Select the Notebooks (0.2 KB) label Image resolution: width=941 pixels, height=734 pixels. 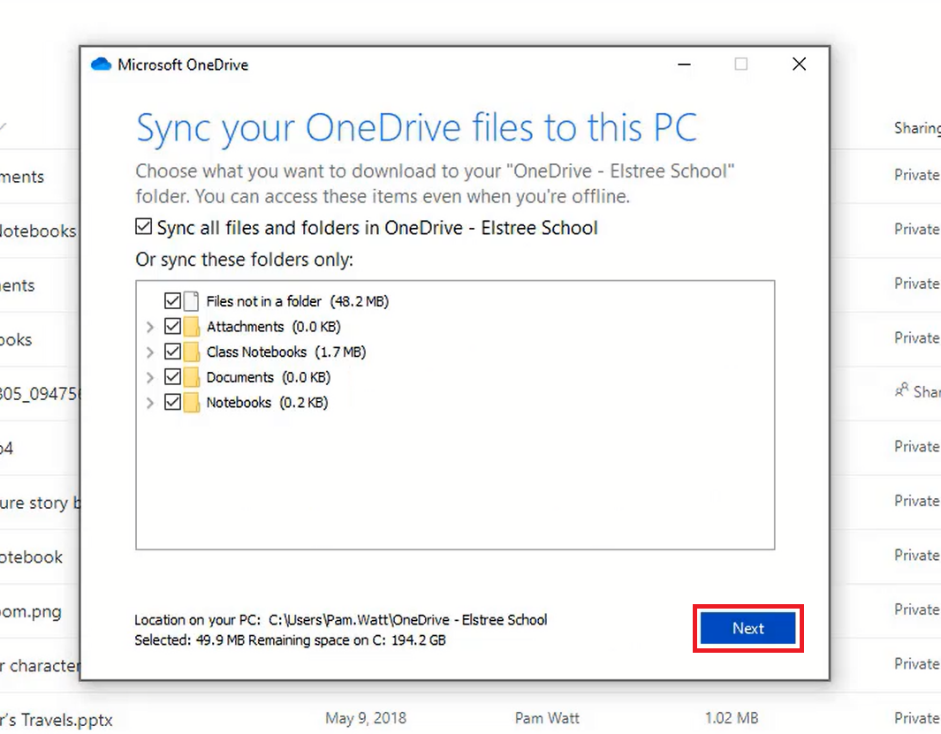tap(267, 402)
